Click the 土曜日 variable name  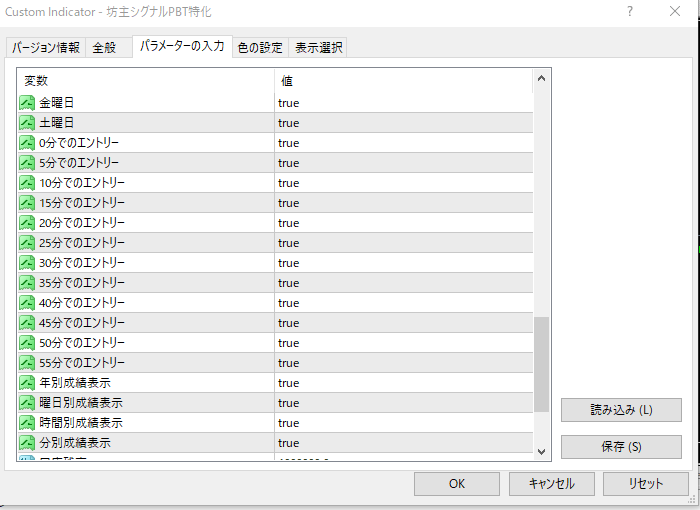coord(56,123)
